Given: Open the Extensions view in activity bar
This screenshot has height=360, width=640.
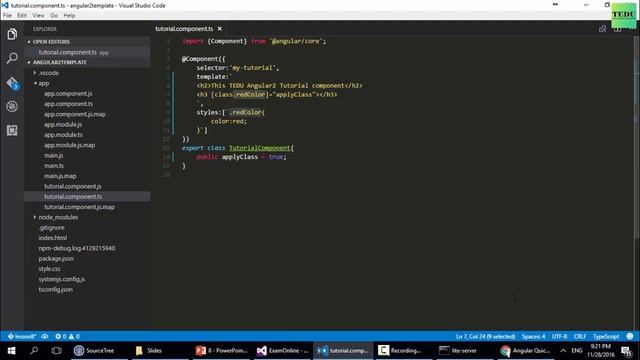Looking at the screenshot, I should point(12,130).
